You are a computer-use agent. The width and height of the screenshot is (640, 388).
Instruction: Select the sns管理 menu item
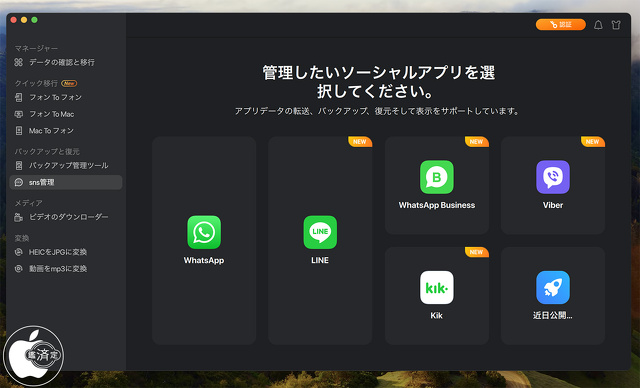tap(65, 182)
